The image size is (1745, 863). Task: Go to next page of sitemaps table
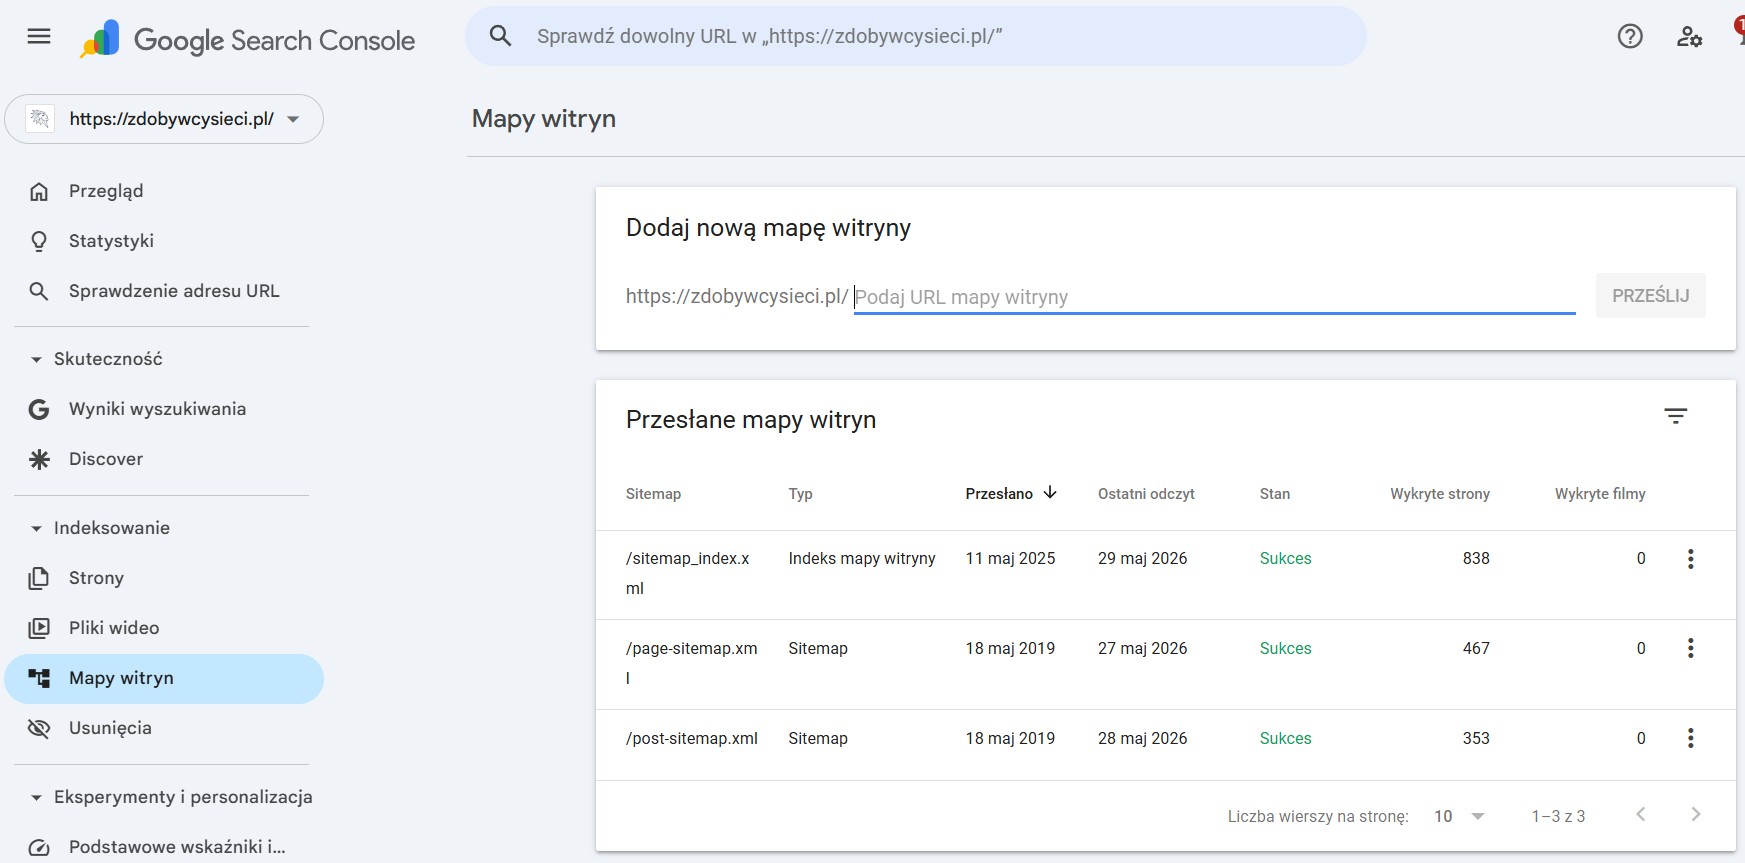(1696, 815)
